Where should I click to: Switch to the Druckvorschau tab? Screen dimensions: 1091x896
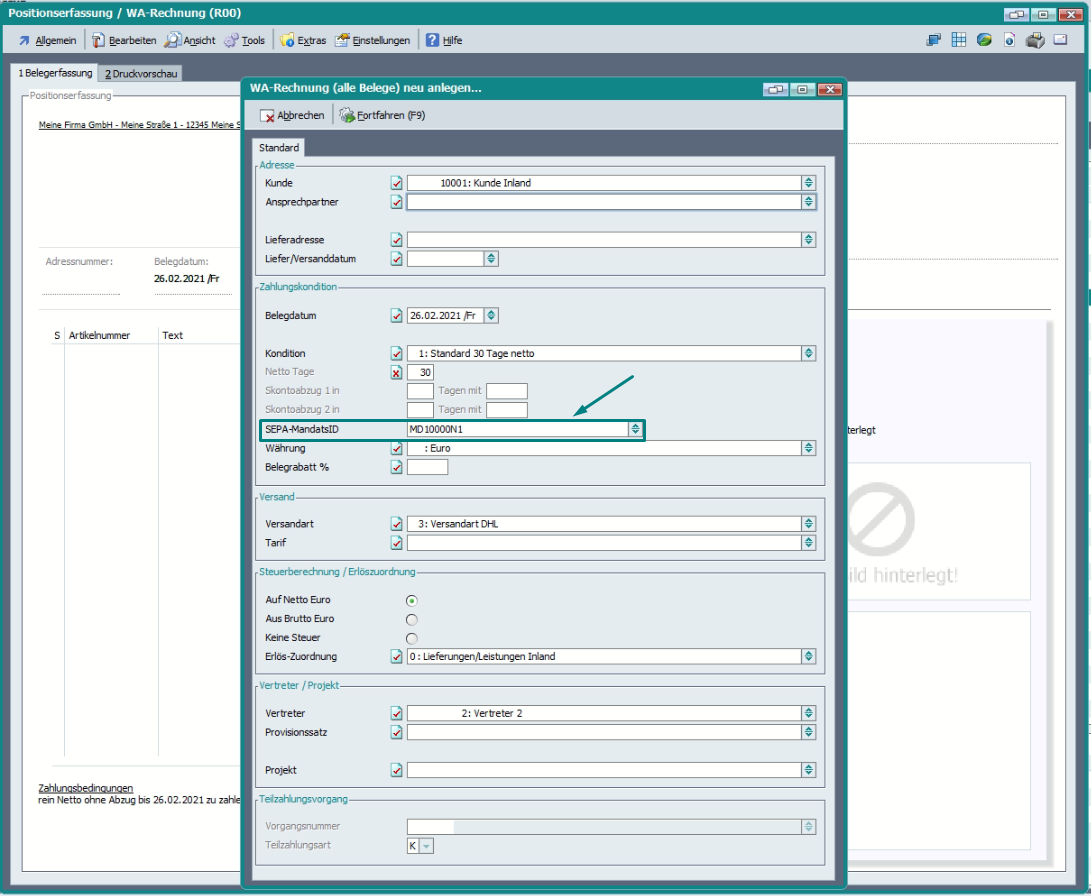coord(141,74)
